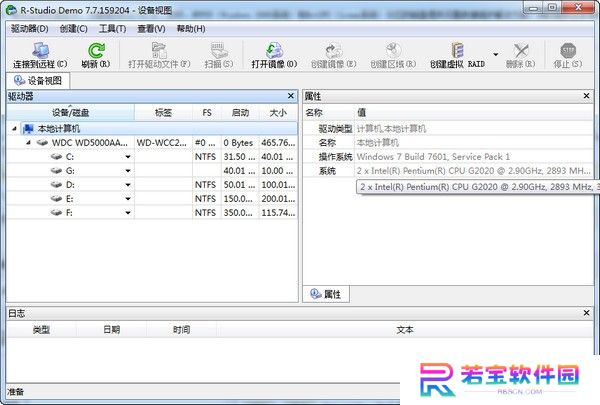This screenshot has width=600, height=405.
Task: Switch to the 设备视图 Device View tab
Action: (x=38, y=81)
